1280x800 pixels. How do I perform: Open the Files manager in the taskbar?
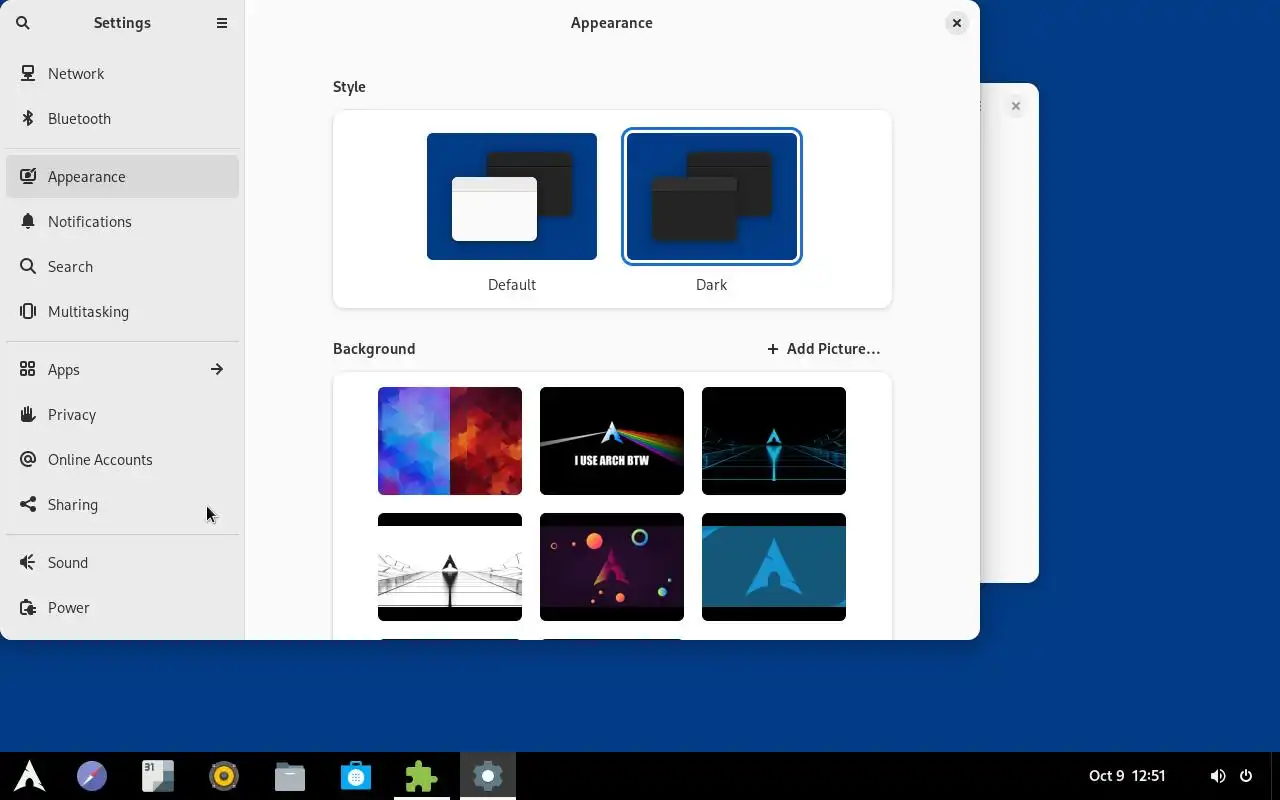290,776
